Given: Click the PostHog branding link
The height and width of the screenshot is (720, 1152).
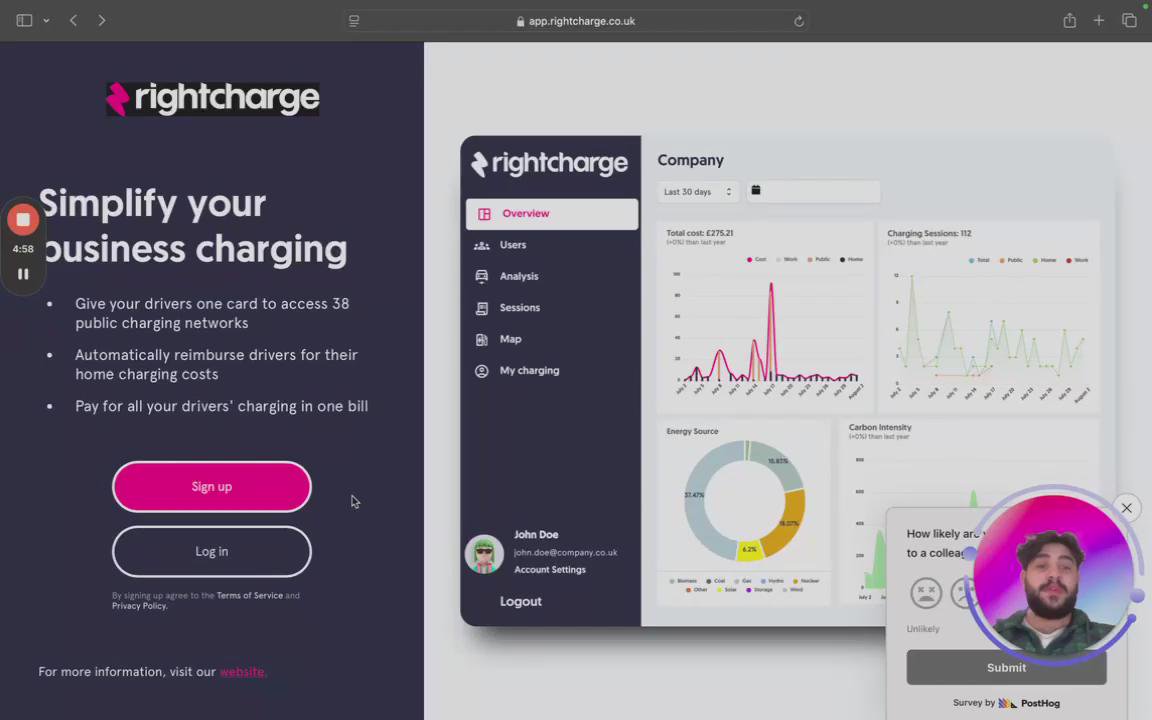Looking at the screenshot, I should click(1029, 703).
